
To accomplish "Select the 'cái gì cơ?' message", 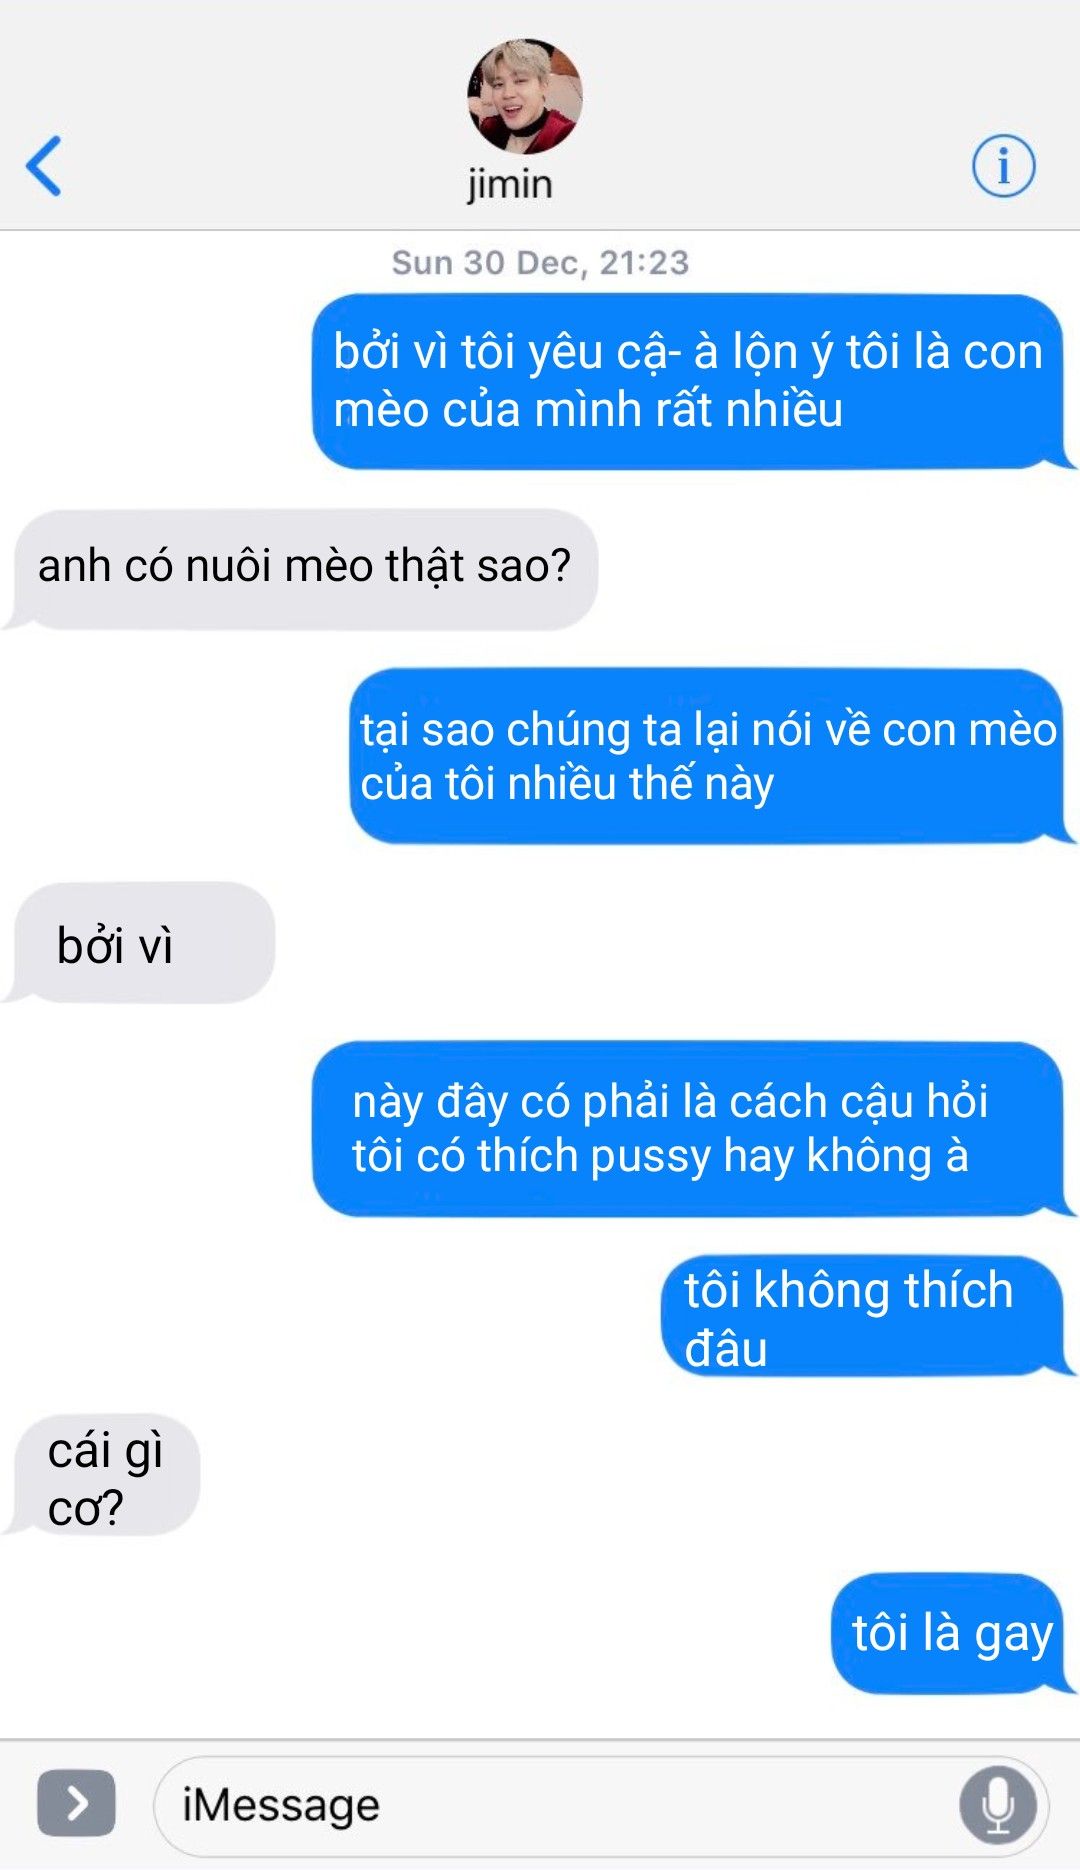I will [104, 1475].
